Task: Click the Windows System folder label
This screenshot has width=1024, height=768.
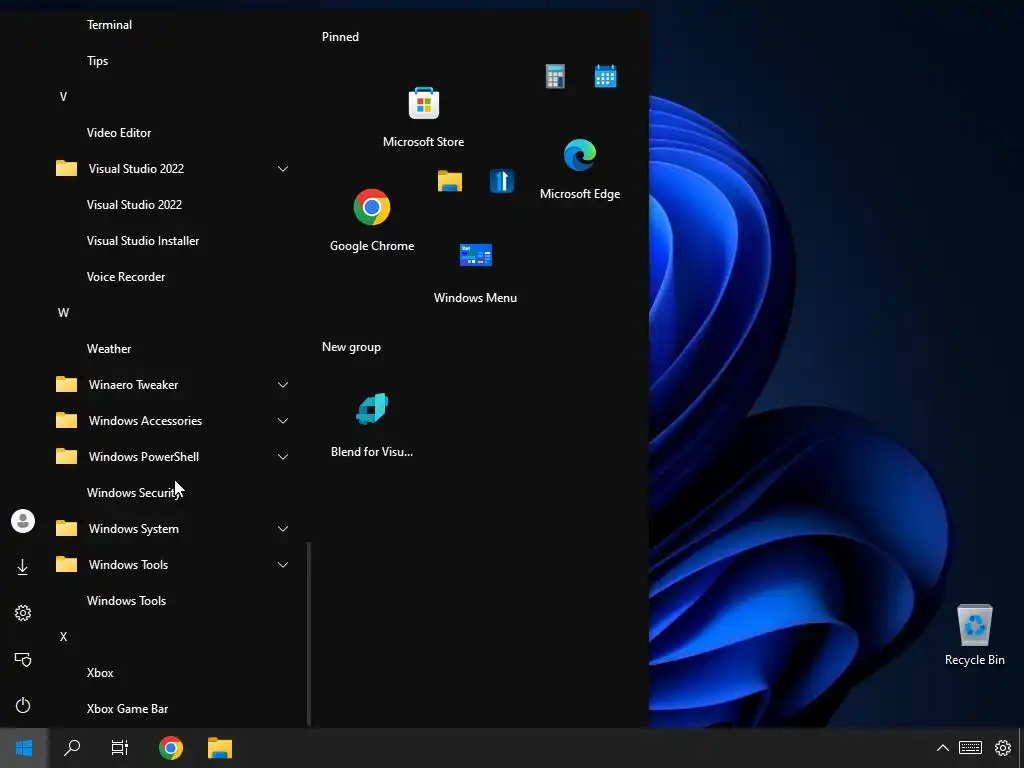Action: coord(134,528)
